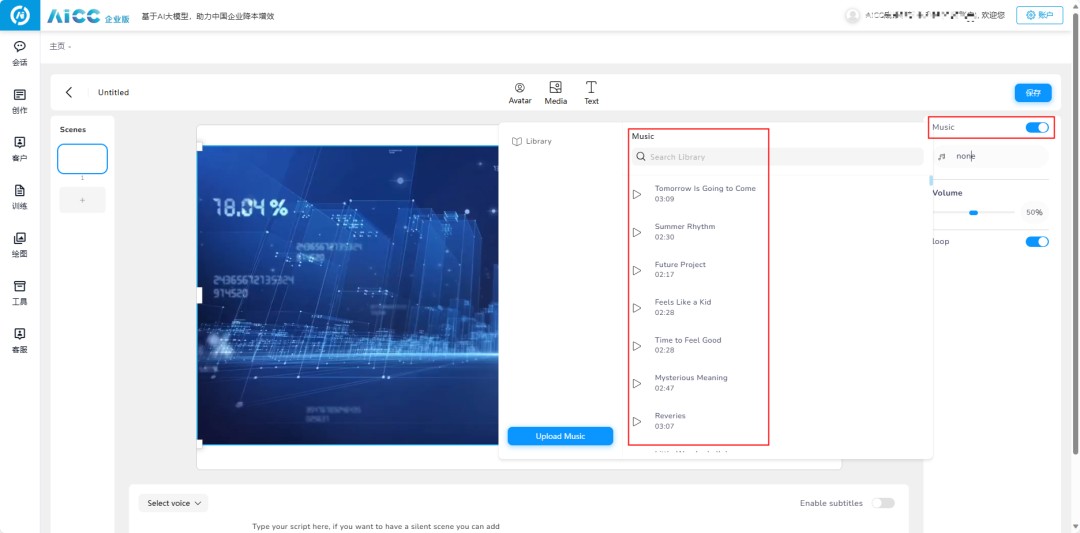
Task: Open the Media tool in the top toolbar
Action: point(555,92)
